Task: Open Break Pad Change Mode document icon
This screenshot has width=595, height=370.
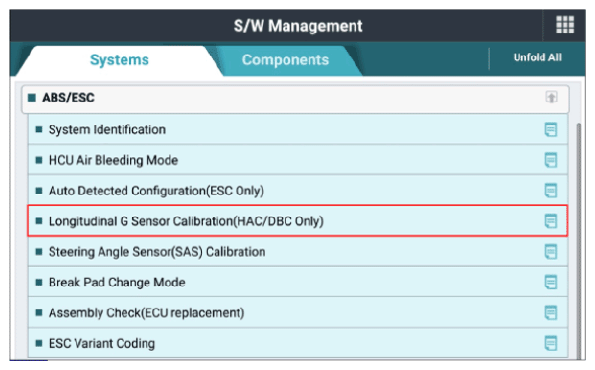Action: coord(551,282)
